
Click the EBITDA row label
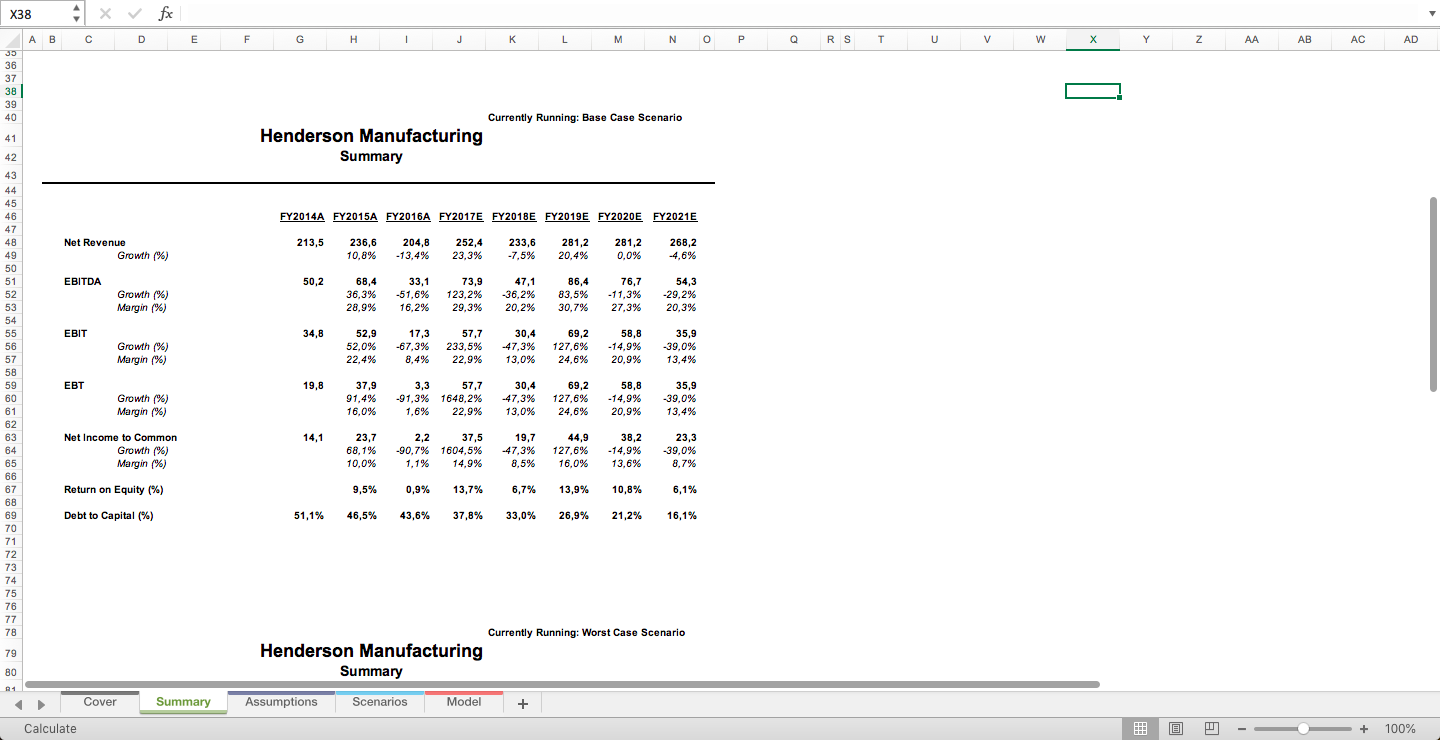[83, 282]
